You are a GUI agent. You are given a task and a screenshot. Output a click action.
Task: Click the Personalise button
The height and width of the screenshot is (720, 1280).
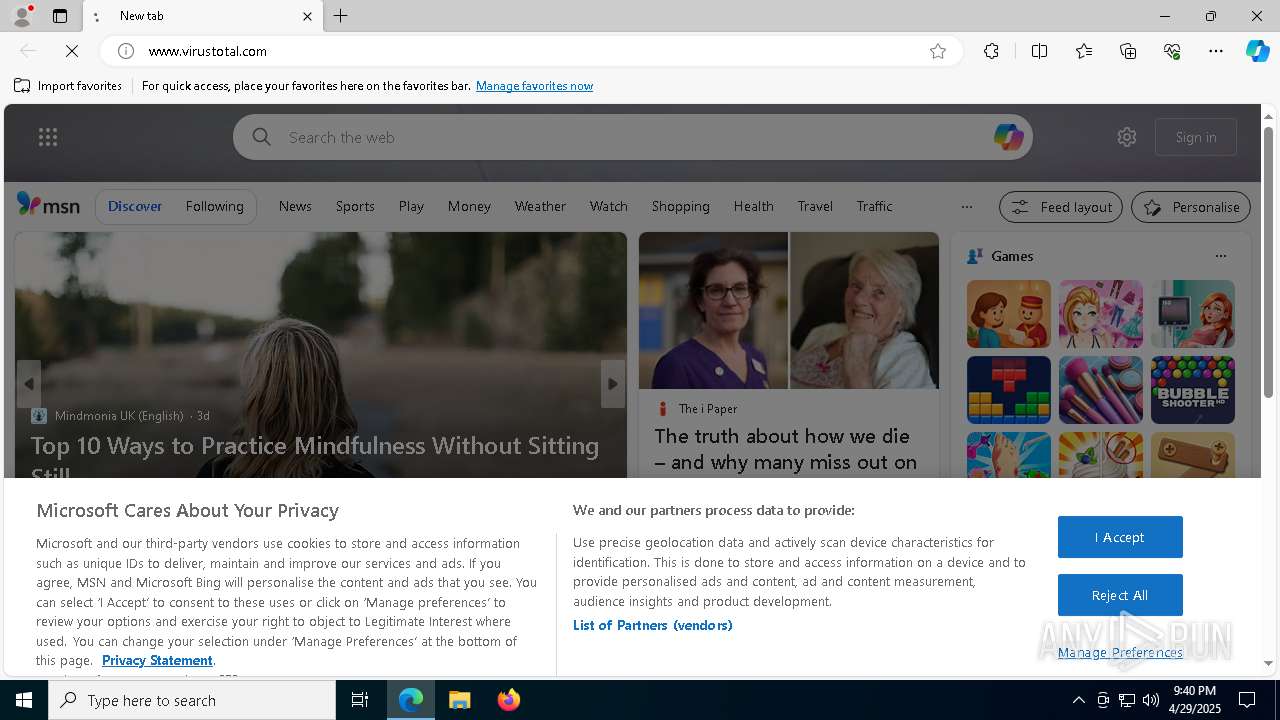1191,207
